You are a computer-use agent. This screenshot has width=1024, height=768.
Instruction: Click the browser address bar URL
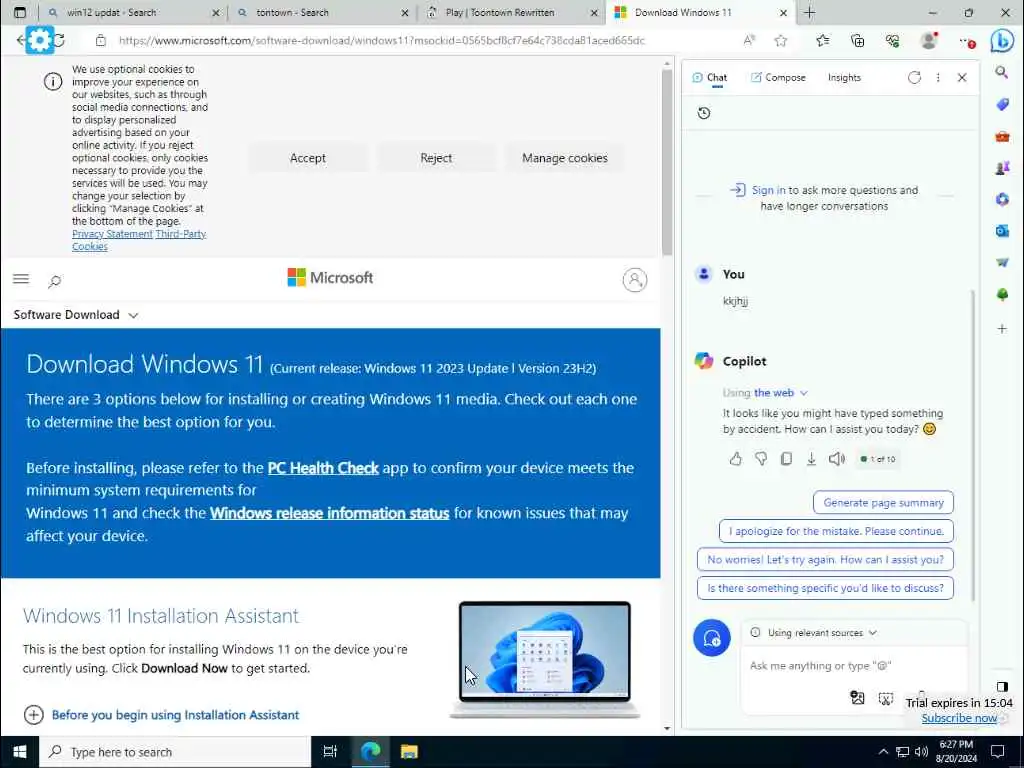coord(381,40)
